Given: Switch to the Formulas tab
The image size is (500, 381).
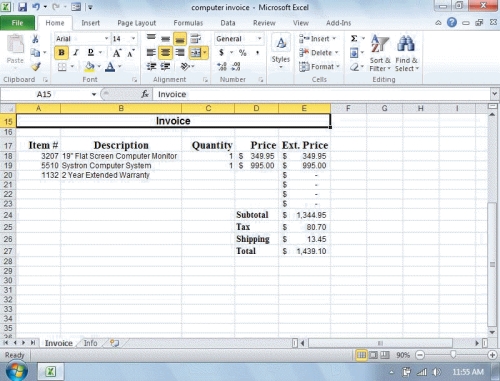Looking at the screenshot, I should (188, 23).
